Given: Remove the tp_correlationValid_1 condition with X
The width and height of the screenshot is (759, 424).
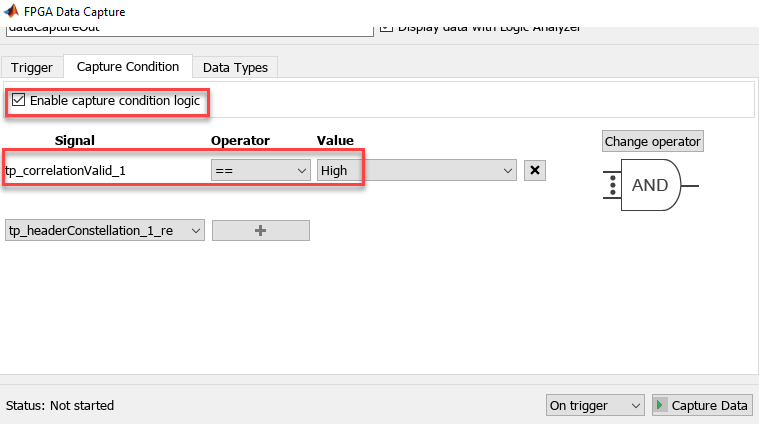Looking at the screenshot, I should click(535, 170).
